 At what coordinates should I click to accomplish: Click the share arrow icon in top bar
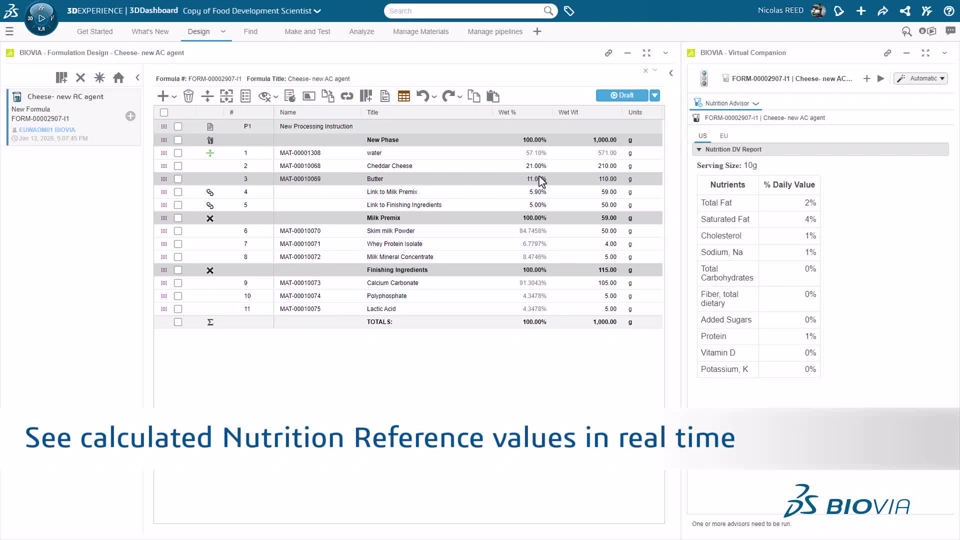(x=883, y=11)
